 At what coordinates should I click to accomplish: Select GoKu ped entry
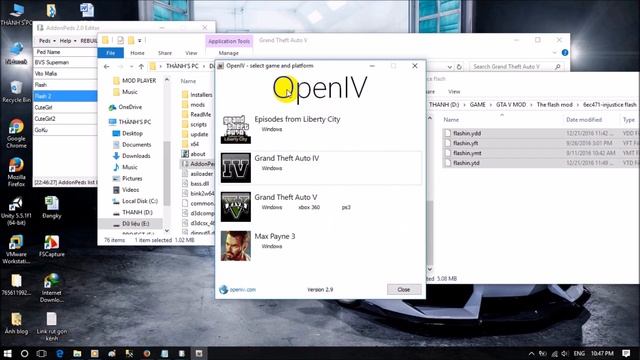click(65, 130)
